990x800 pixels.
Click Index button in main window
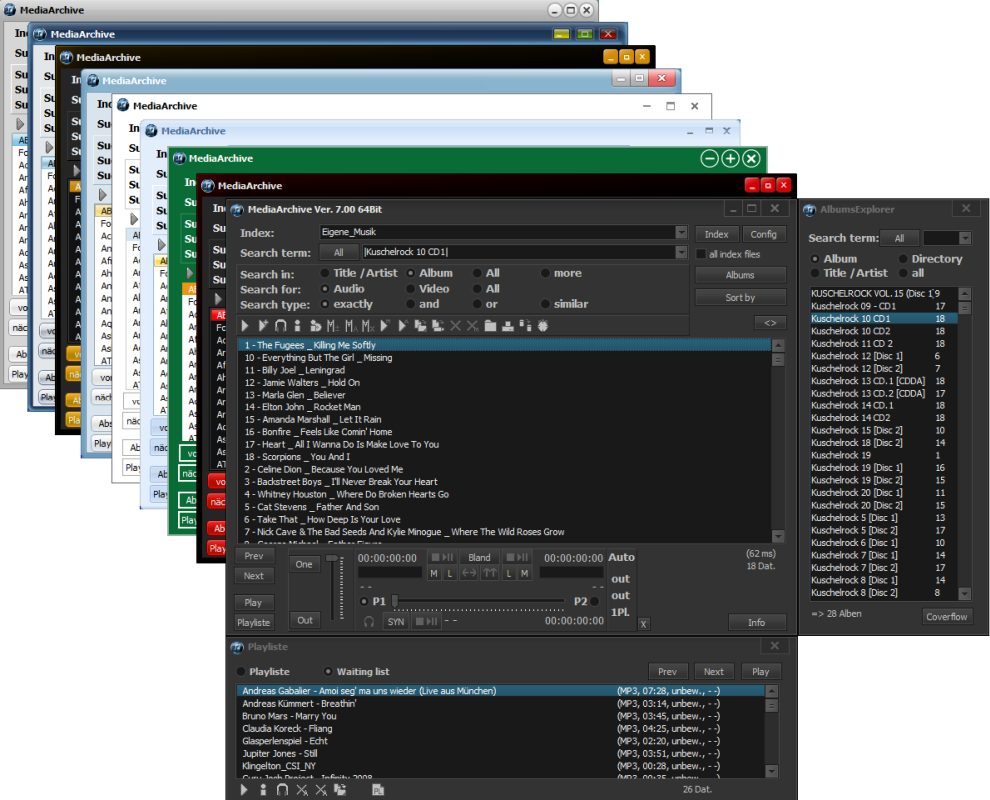tap(717, 234)
